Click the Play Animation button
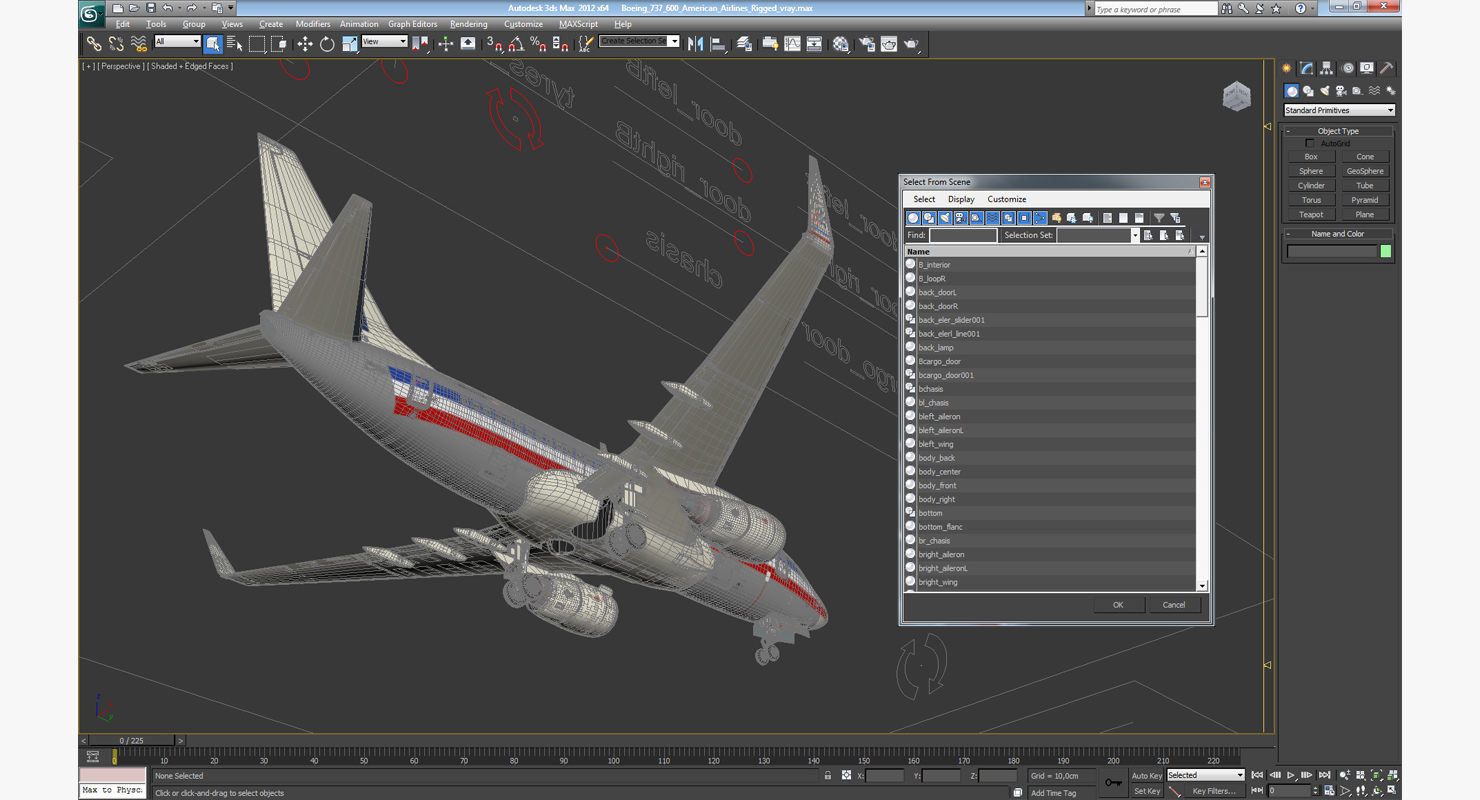 (1290, 775)
